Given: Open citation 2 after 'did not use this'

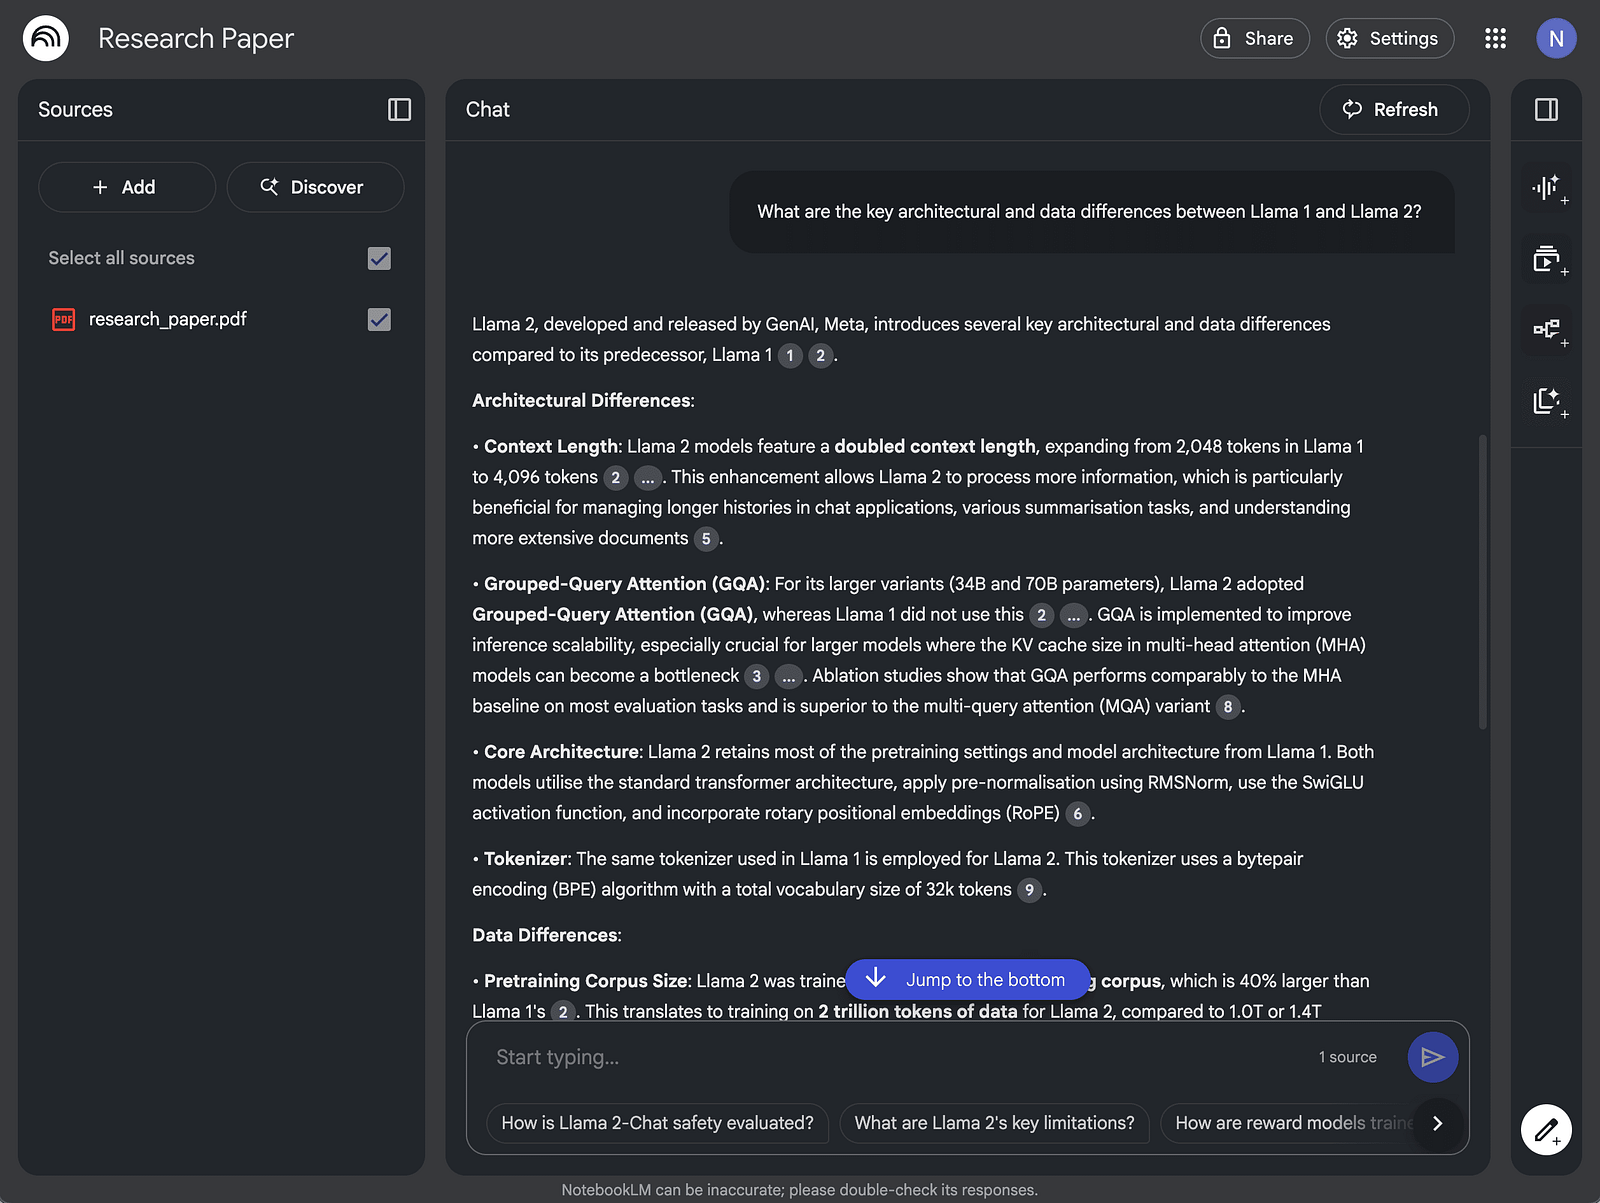Looking at the screenshot, I should pos(1041,615).
